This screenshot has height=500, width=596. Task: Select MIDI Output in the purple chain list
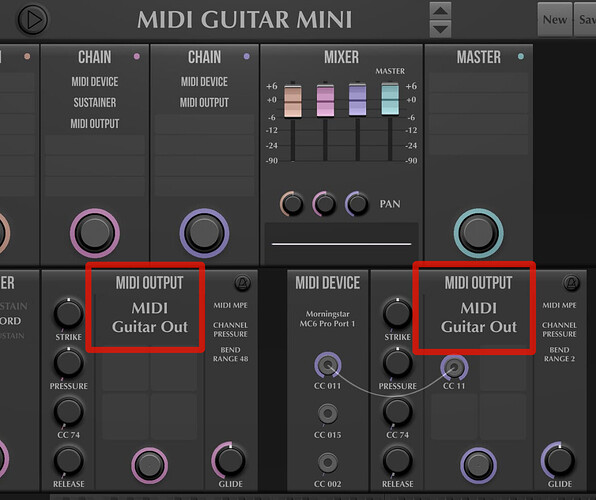click(204, 102)
